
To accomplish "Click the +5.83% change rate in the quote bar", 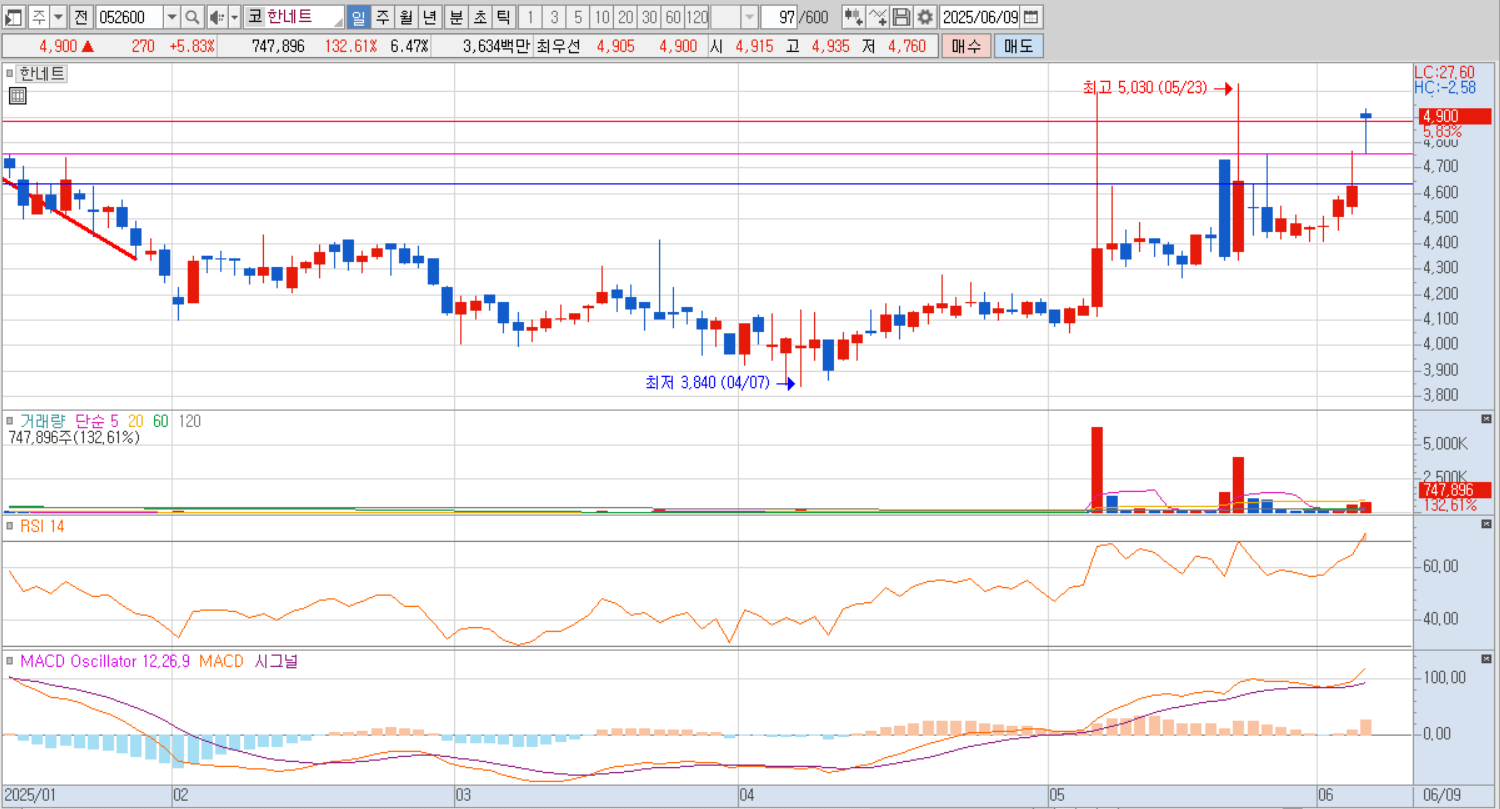I will (191, 46).
